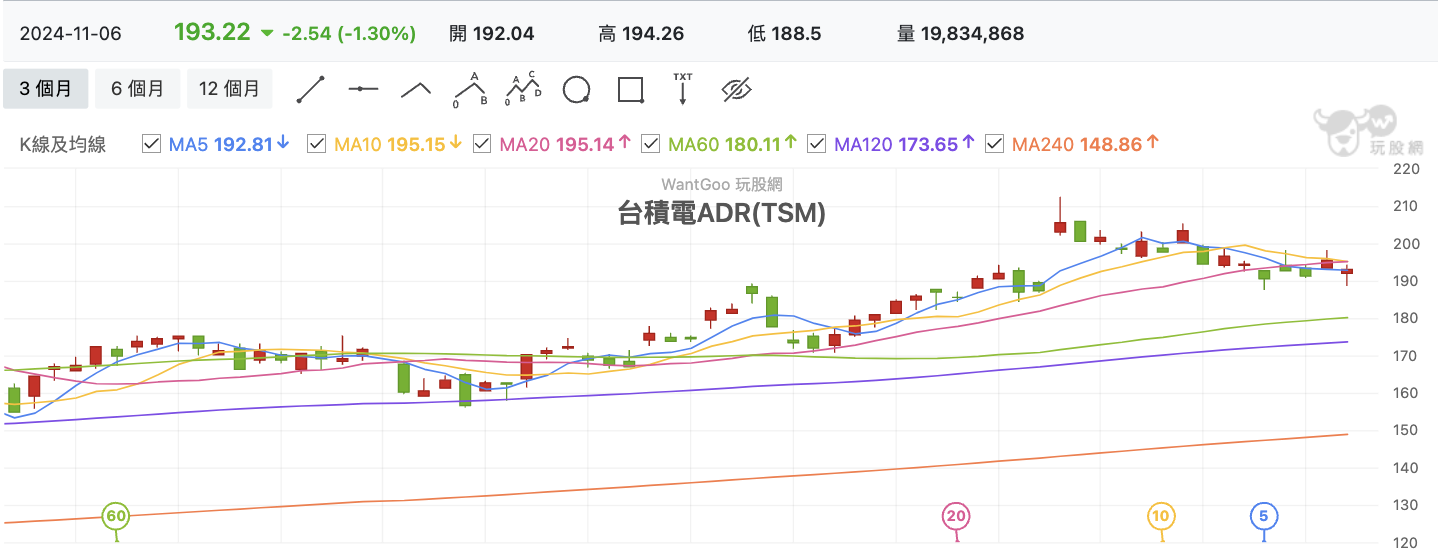1438x556 pixels.
Task: Select the 0-A-B-C-D wave drawing tool
Action: click(523, 89)
